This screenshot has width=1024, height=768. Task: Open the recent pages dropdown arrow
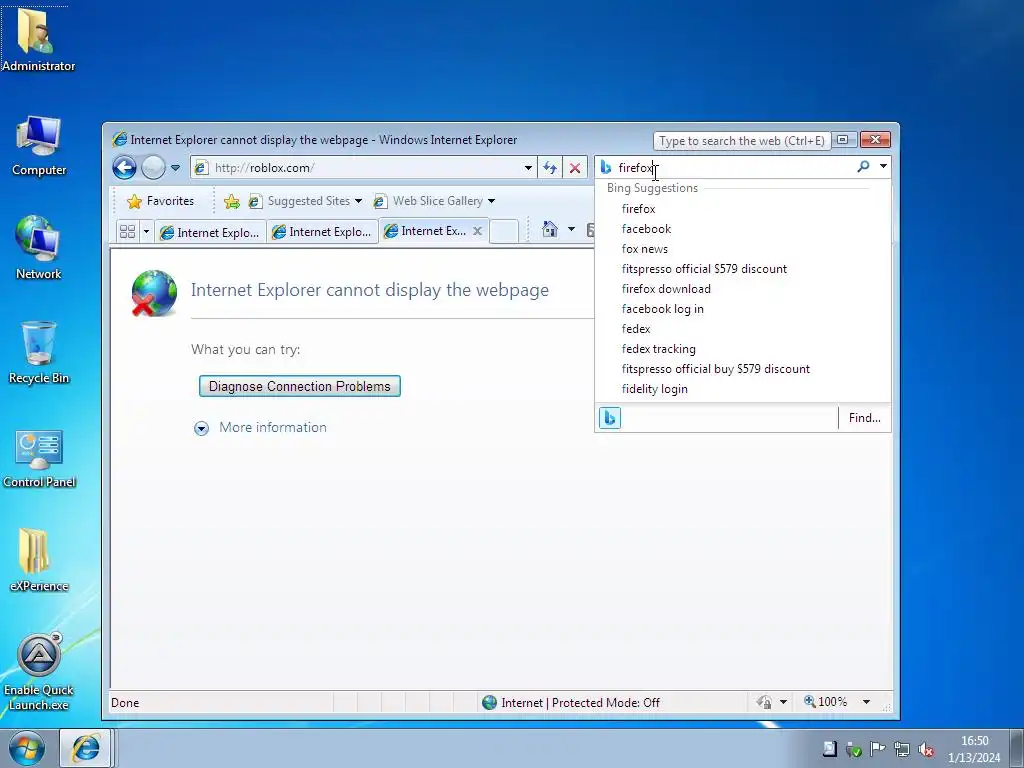(175, 168)
